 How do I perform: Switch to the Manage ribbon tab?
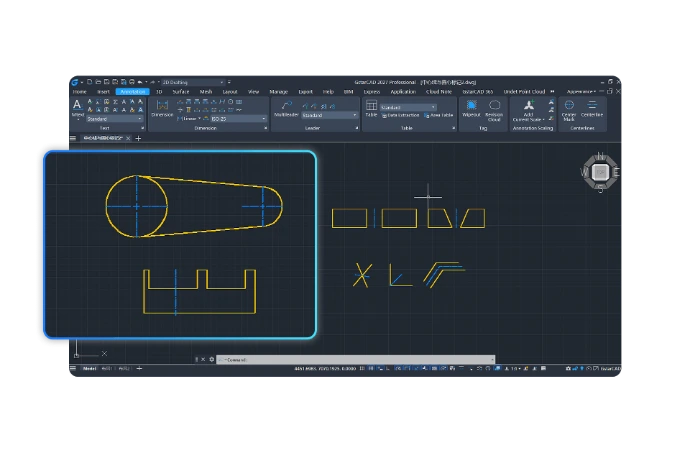point(278,92)
